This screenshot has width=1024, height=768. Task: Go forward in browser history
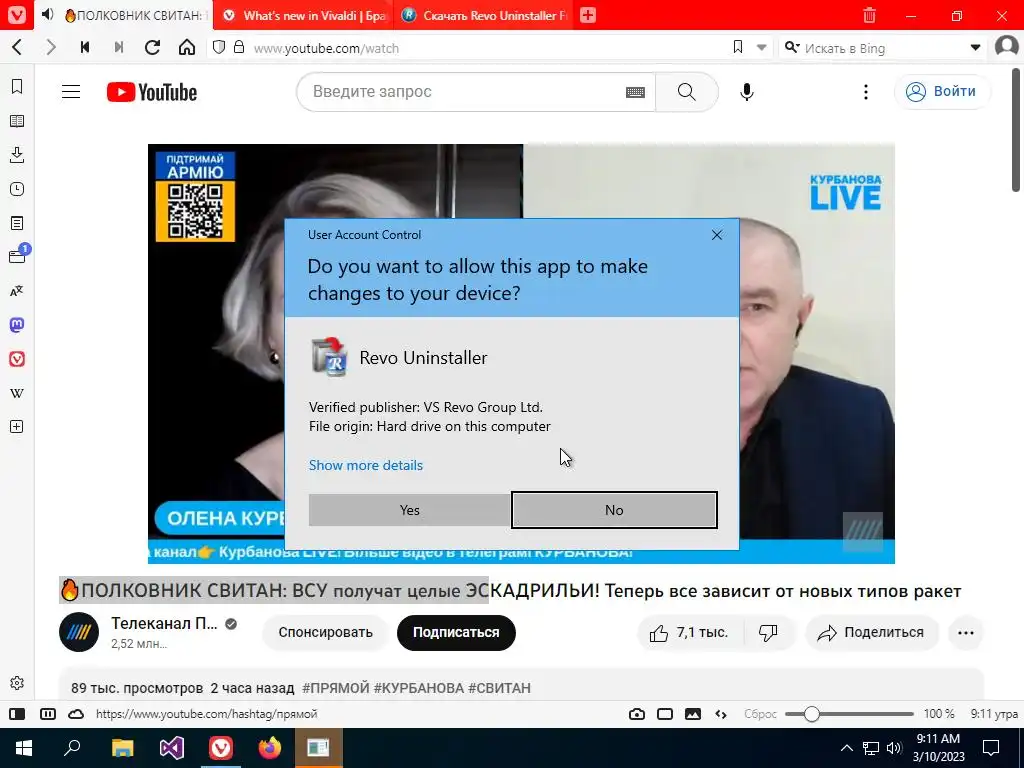[x=51, y=48]
